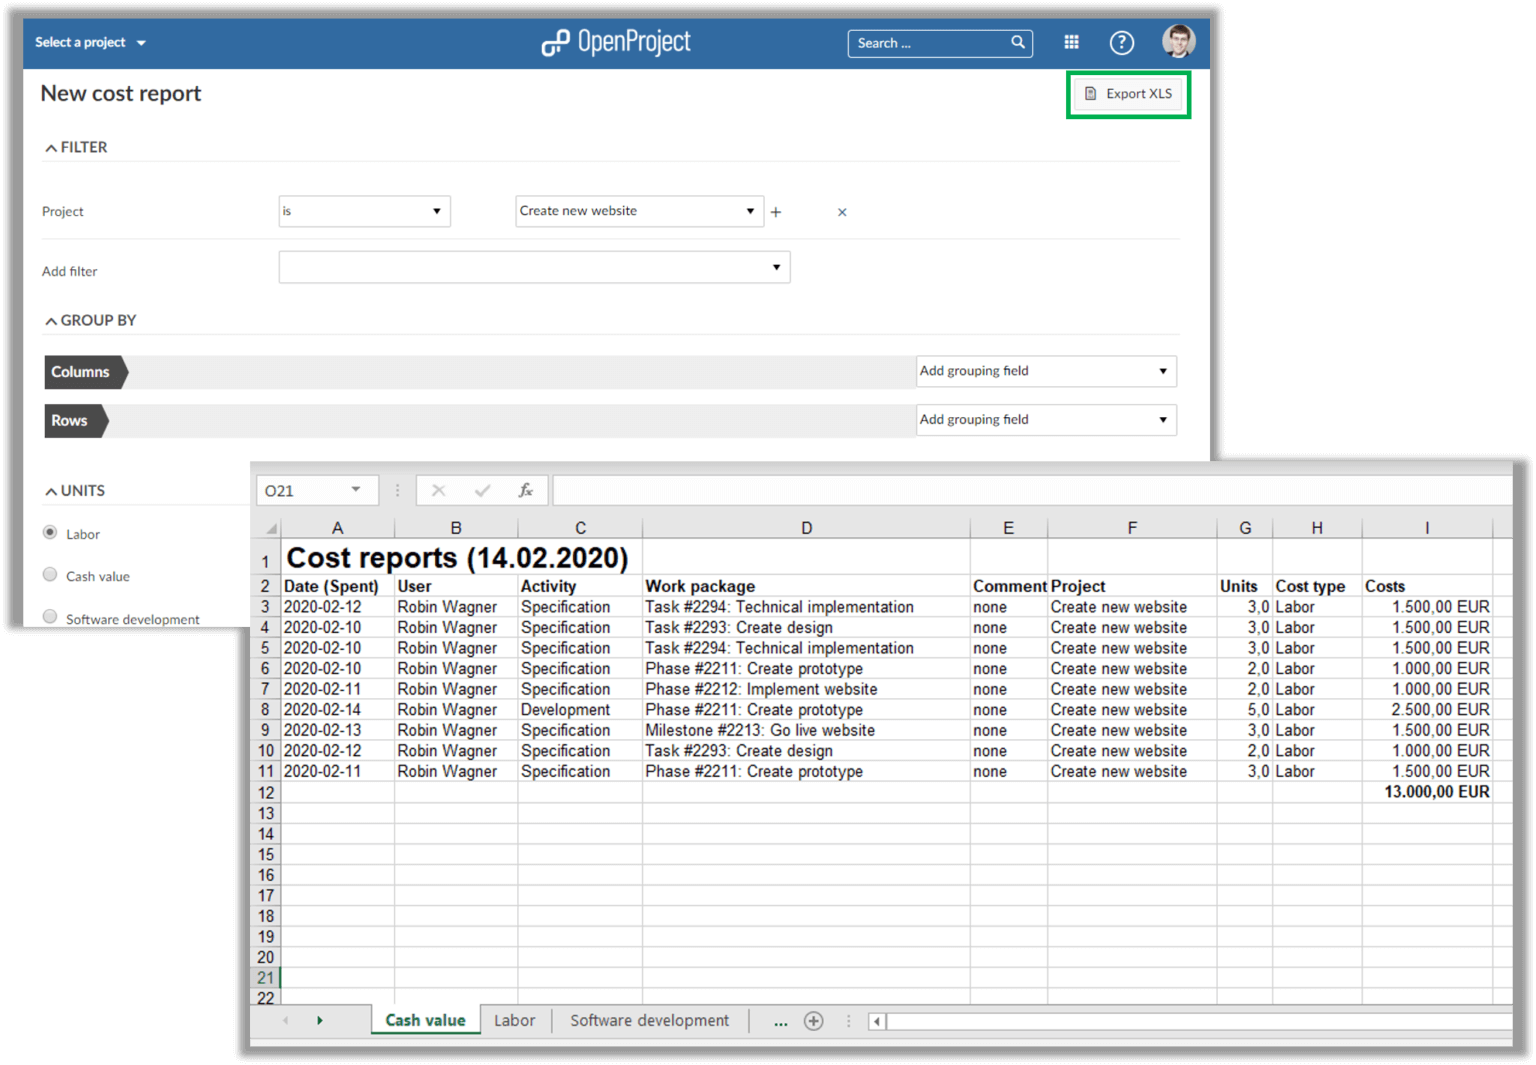Click the magnifier icon in the search field
Image resolution: width=1536 pixels, height=1065 pixels.
pos(1017,43)
